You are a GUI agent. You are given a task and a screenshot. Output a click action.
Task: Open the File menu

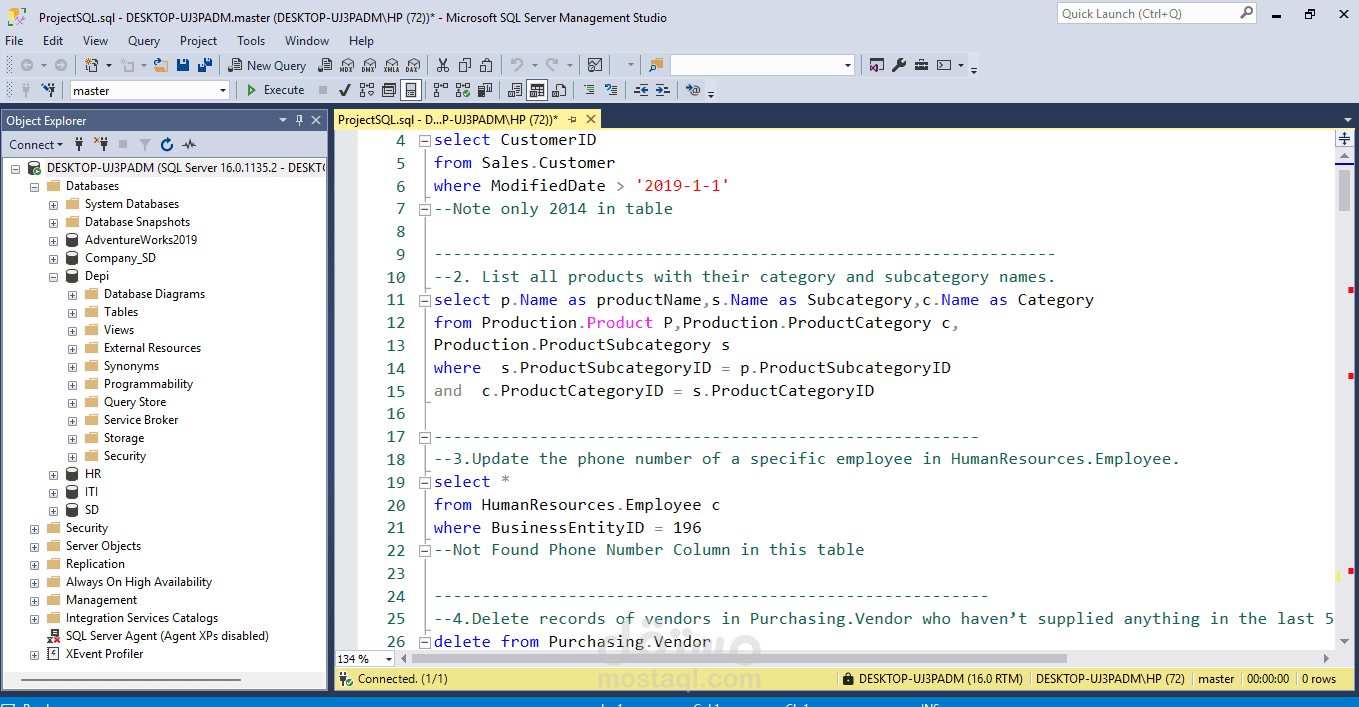(14, 41)
